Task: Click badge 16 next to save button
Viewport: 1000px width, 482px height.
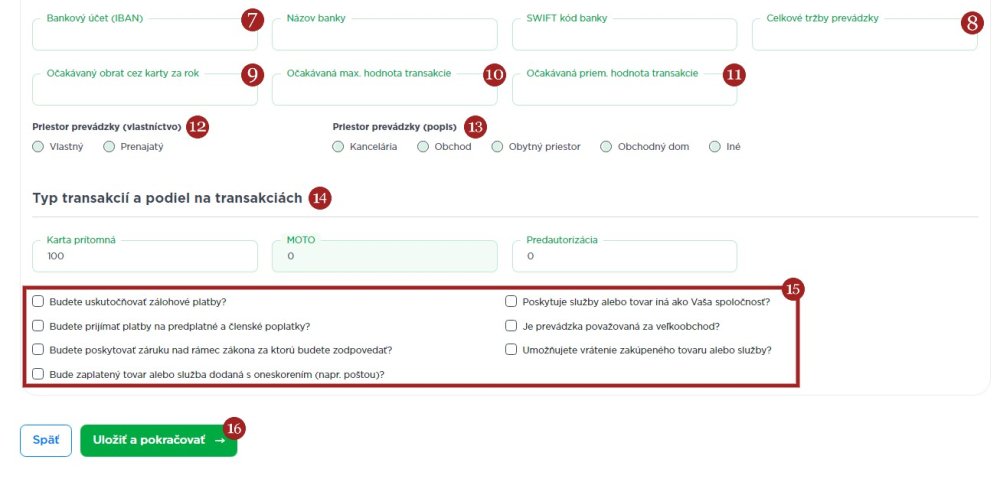Action: [x=234, y=428]
